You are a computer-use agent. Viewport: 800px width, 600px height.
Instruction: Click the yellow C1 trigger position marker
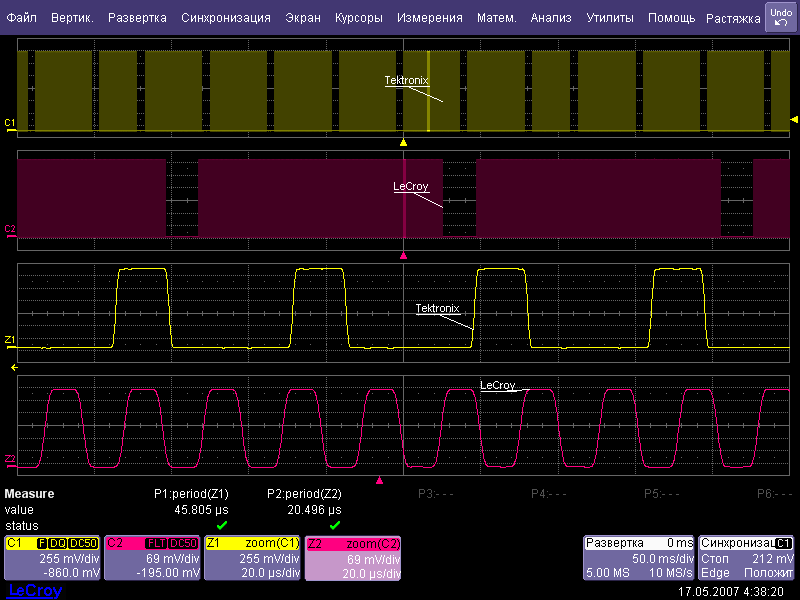coord(403,143)
